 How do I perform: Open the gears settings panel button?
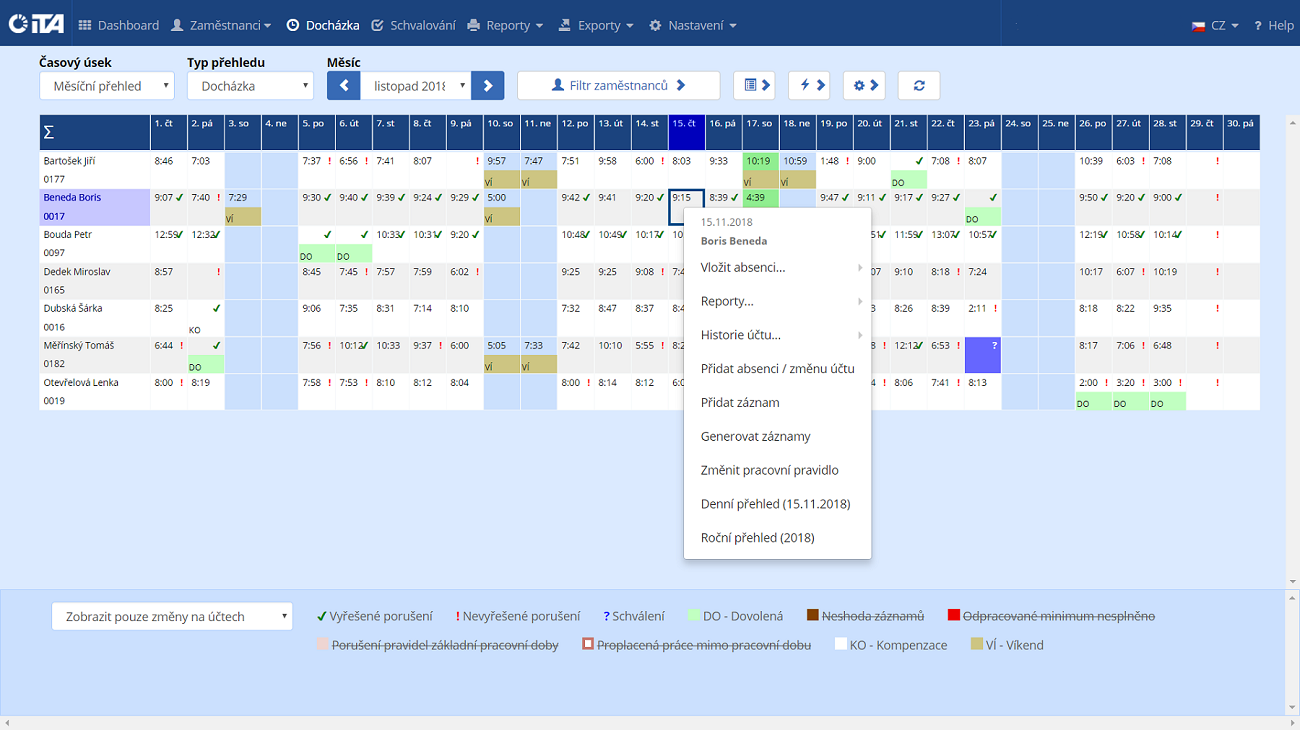863,86
